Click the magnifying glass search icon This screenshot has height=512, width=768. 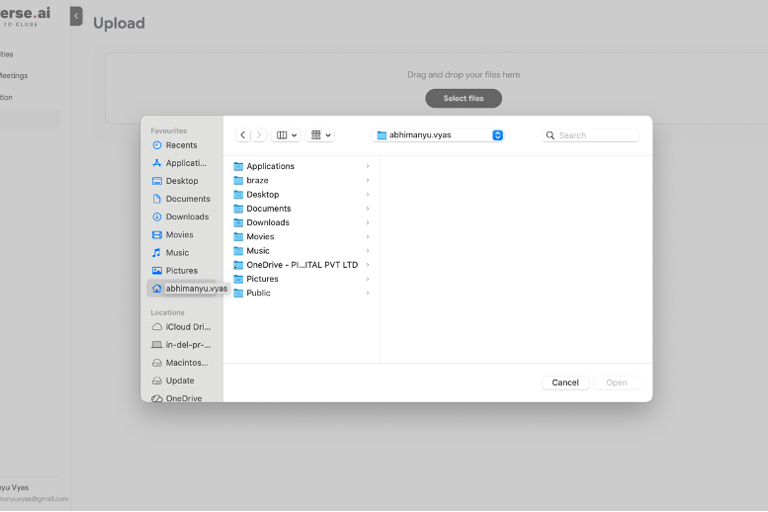[550, 135]
